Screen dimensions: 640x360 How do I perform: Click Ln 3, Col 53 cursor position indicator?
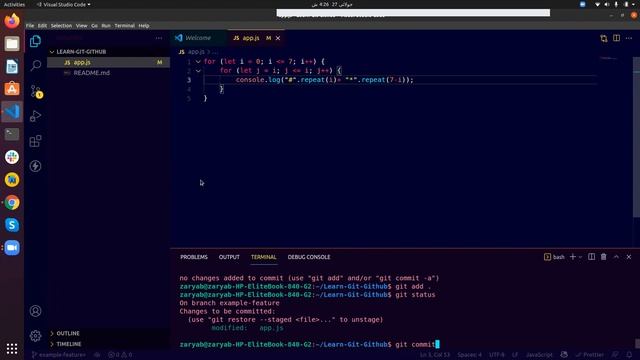point(435,355)
